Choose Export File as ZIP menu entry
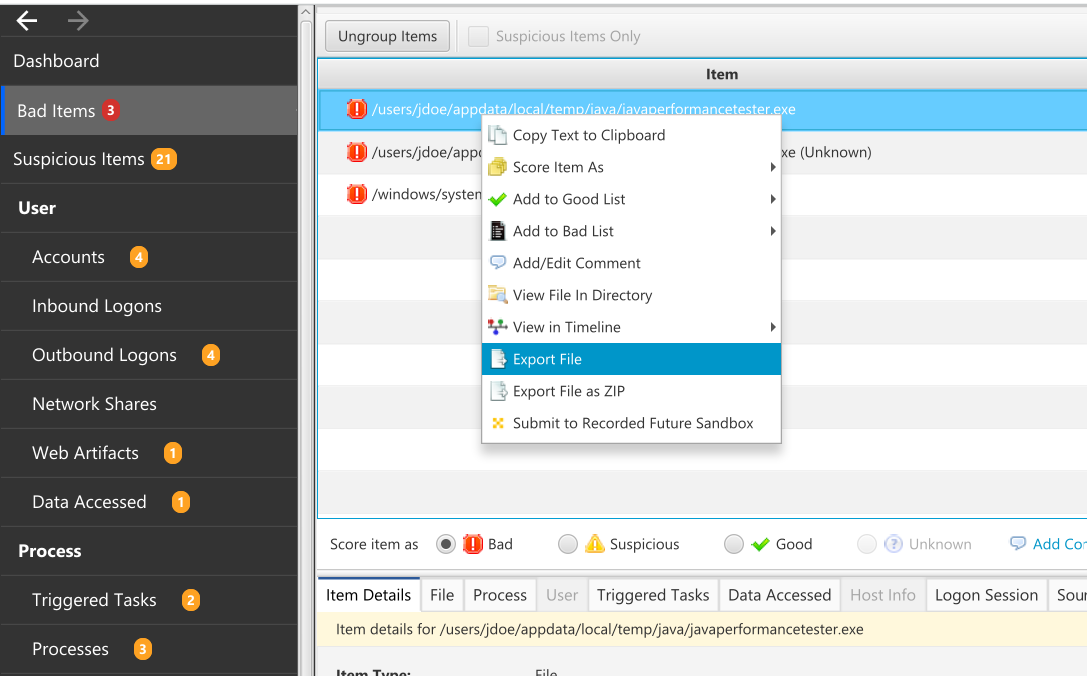The width and height of the screenshot is (1087, 676). (568, 391)
